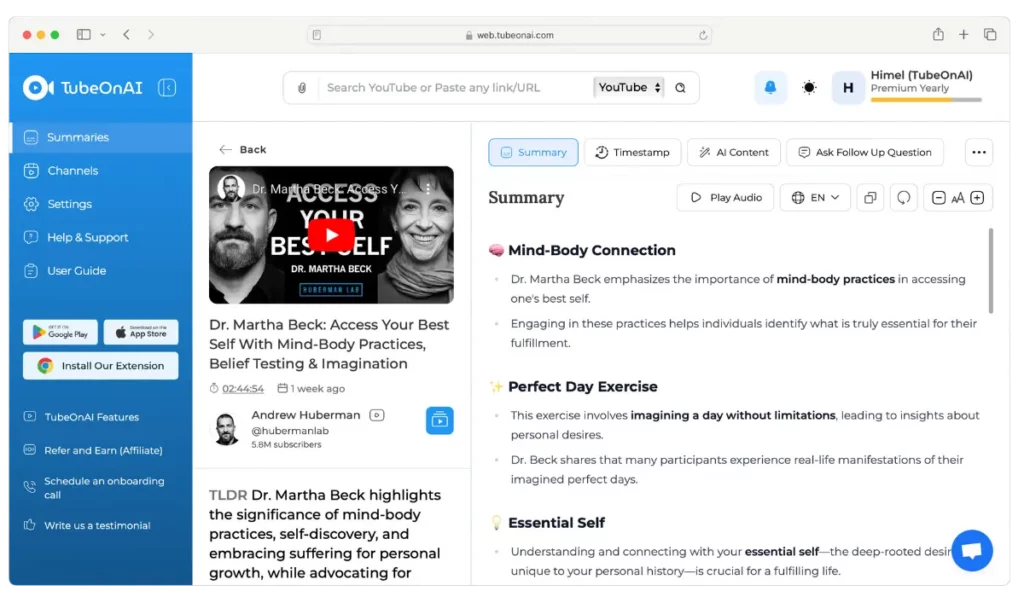Image resolution: width=1024 pixels, height=597 pixels.
Task: Toggle light/dark theme sun icon
Action: point(809,88)
